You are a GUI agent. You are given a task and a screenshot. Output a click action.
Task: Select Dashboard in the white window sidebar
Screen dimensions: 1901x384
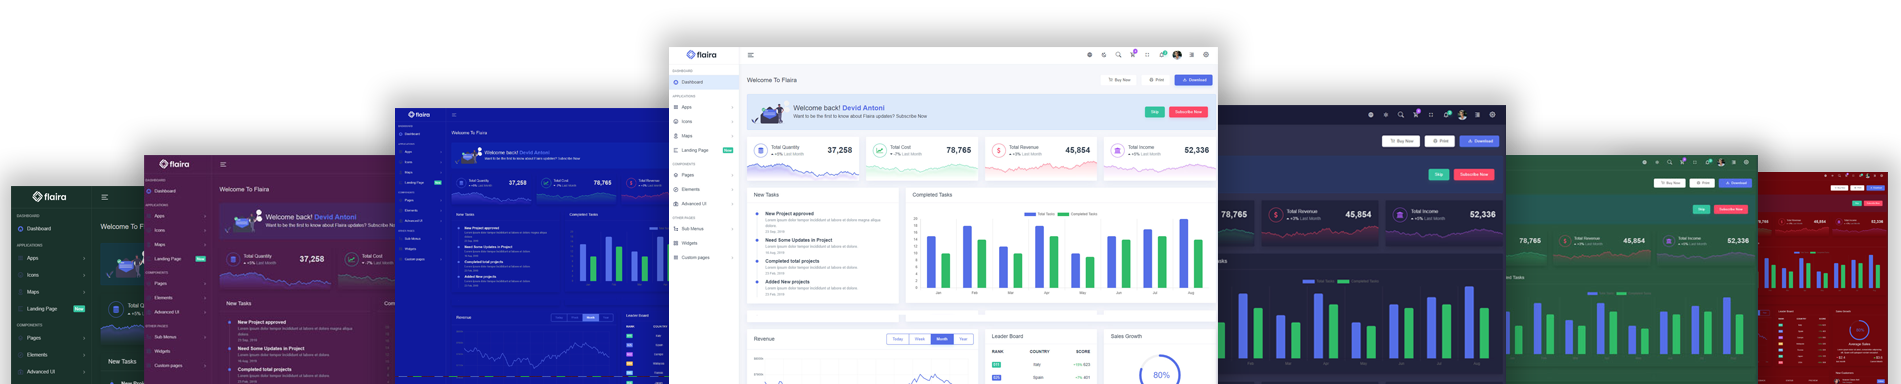[704, 82]
